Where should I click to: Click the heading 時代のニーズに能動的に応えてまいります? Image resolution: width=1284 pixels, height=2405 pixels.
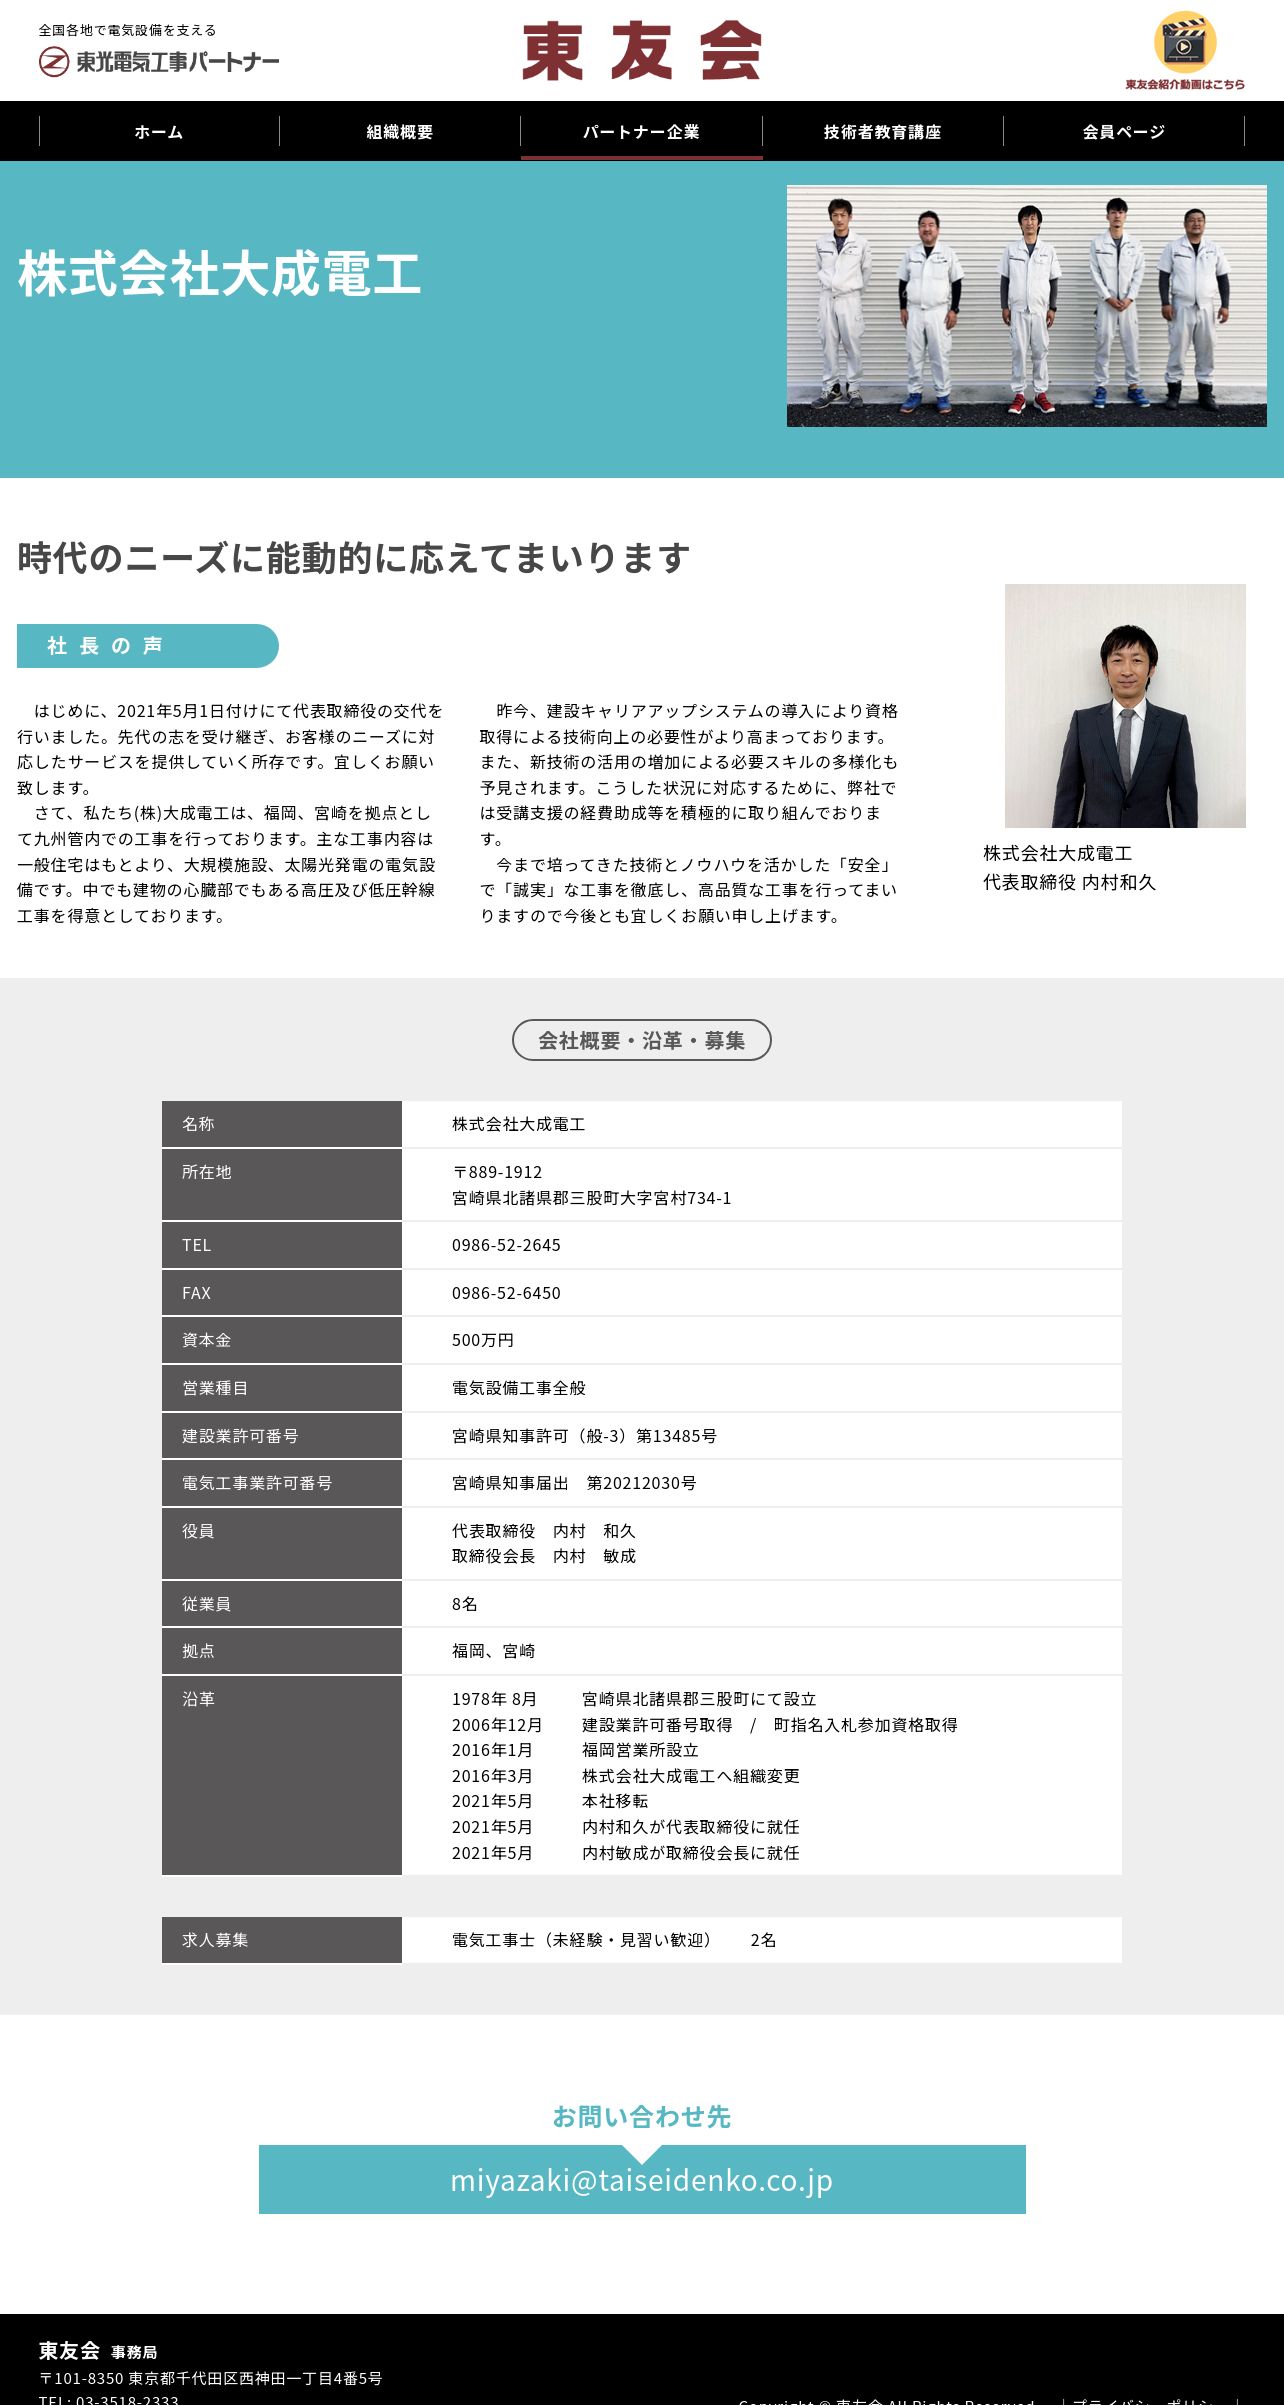pyautogui.click(x=354, y=558)
